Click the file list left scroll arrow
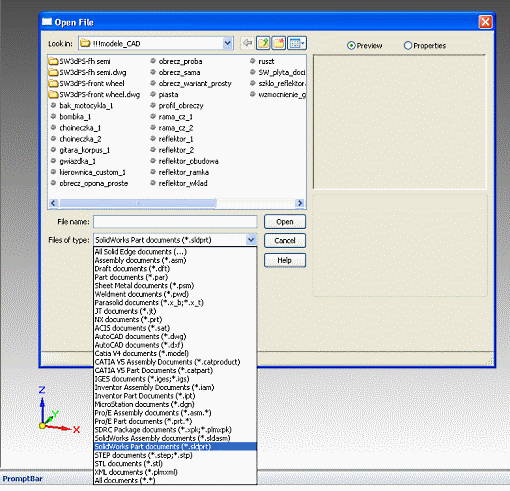510x491 pixels. [x=53, y=203]
